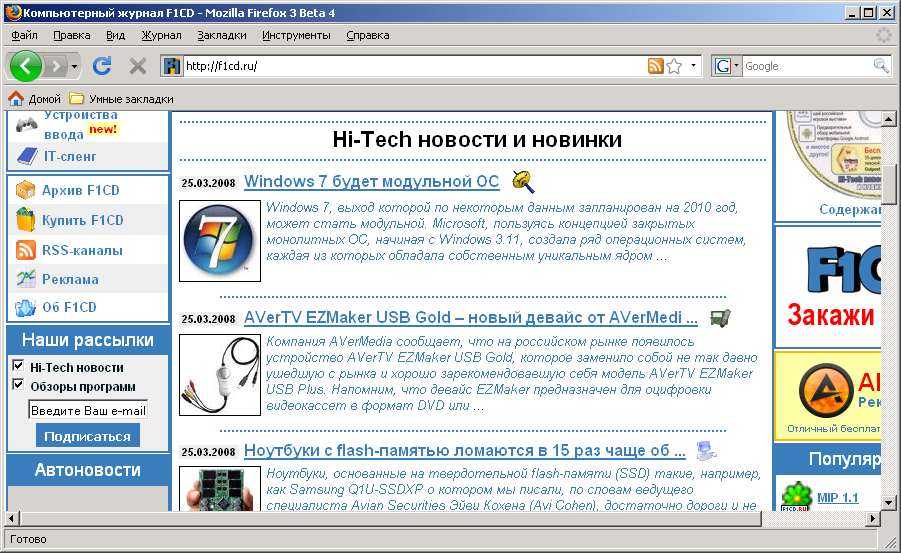Open the Файл menu
Image resolution: width=901 pixels, height=553 pixels.
click(x=24, y=35)
